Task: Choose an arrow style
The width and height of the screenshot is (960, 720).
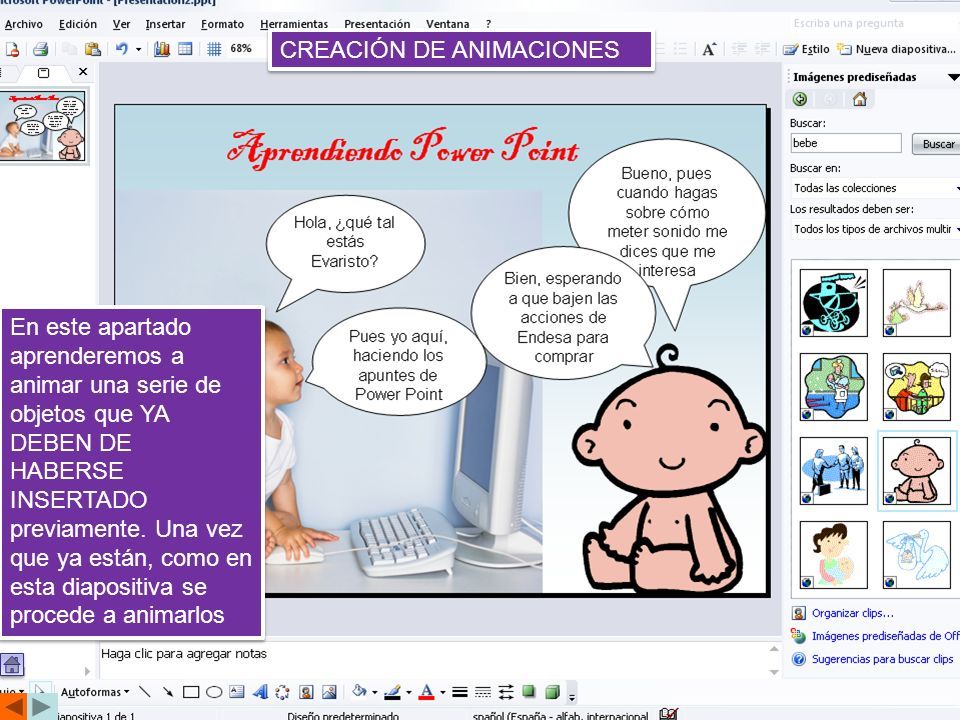Action: (x=506, y=692)
